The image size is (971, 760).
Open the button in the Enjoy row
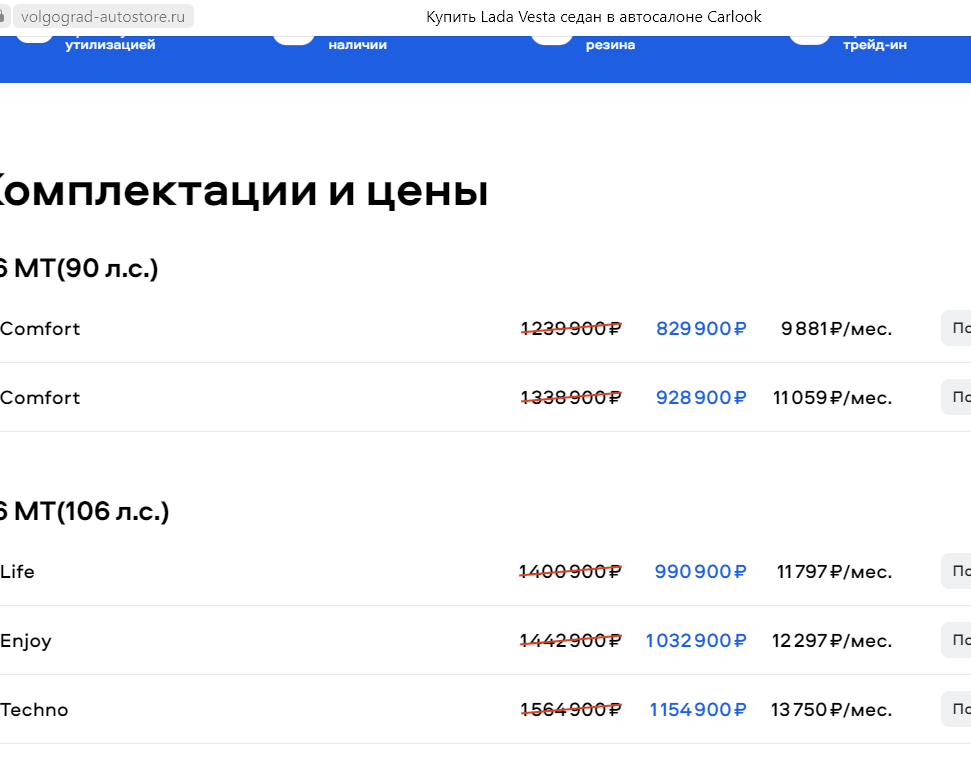pos(957,640)
